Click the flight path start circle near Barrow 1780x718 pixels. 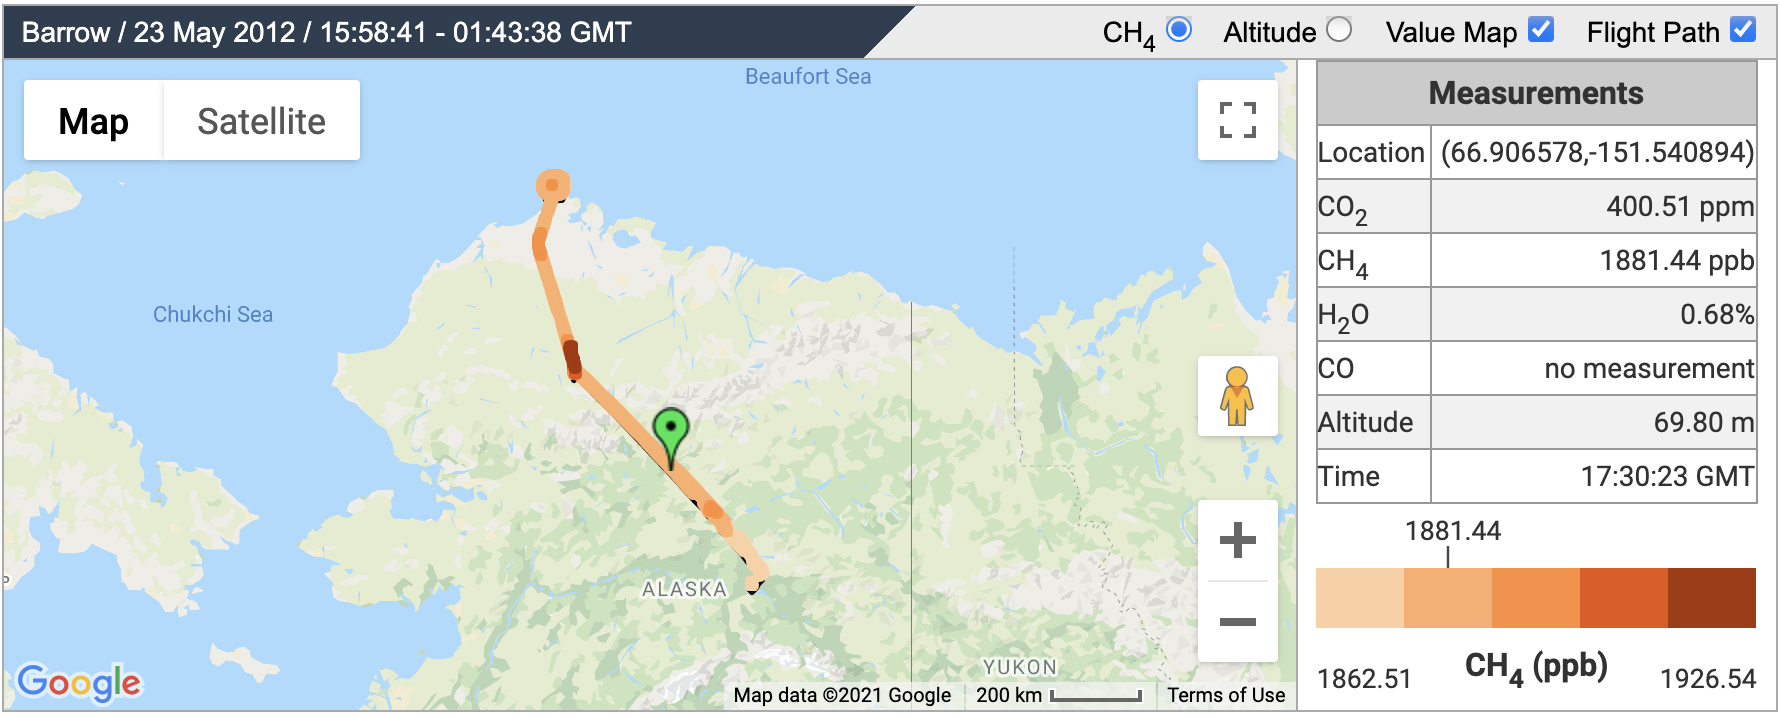point(552,185)
